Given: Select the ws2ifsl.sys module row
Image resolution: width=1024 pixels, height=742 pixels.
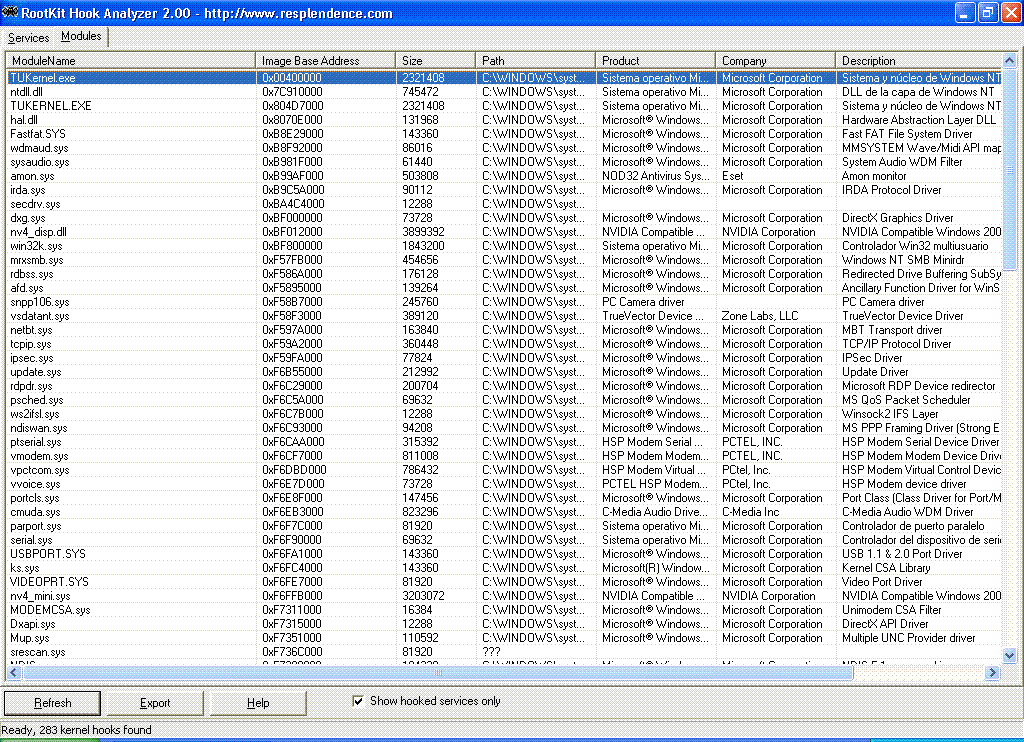Looking at the screenshot, I should (x=504, y=414).
